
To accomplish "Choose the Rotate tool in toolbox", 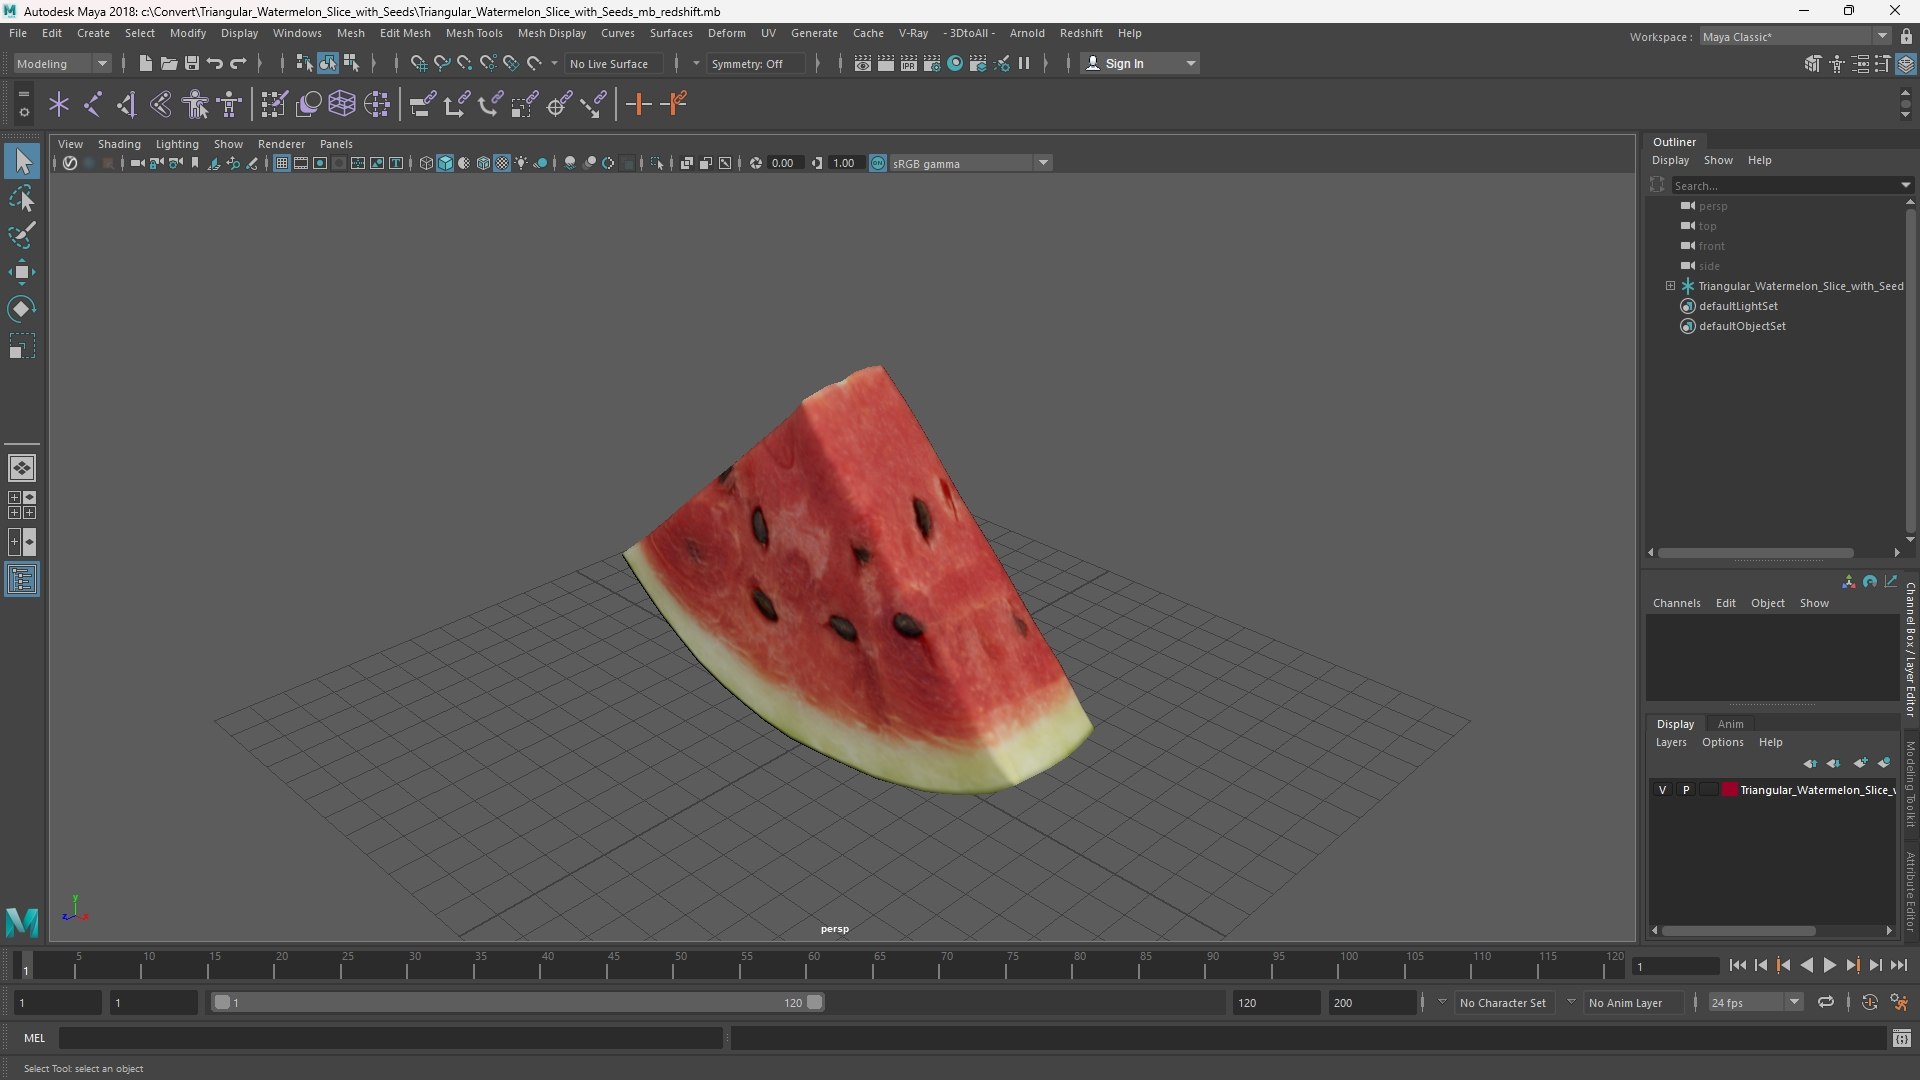I will pyautogui.click(x=22, y=309).
